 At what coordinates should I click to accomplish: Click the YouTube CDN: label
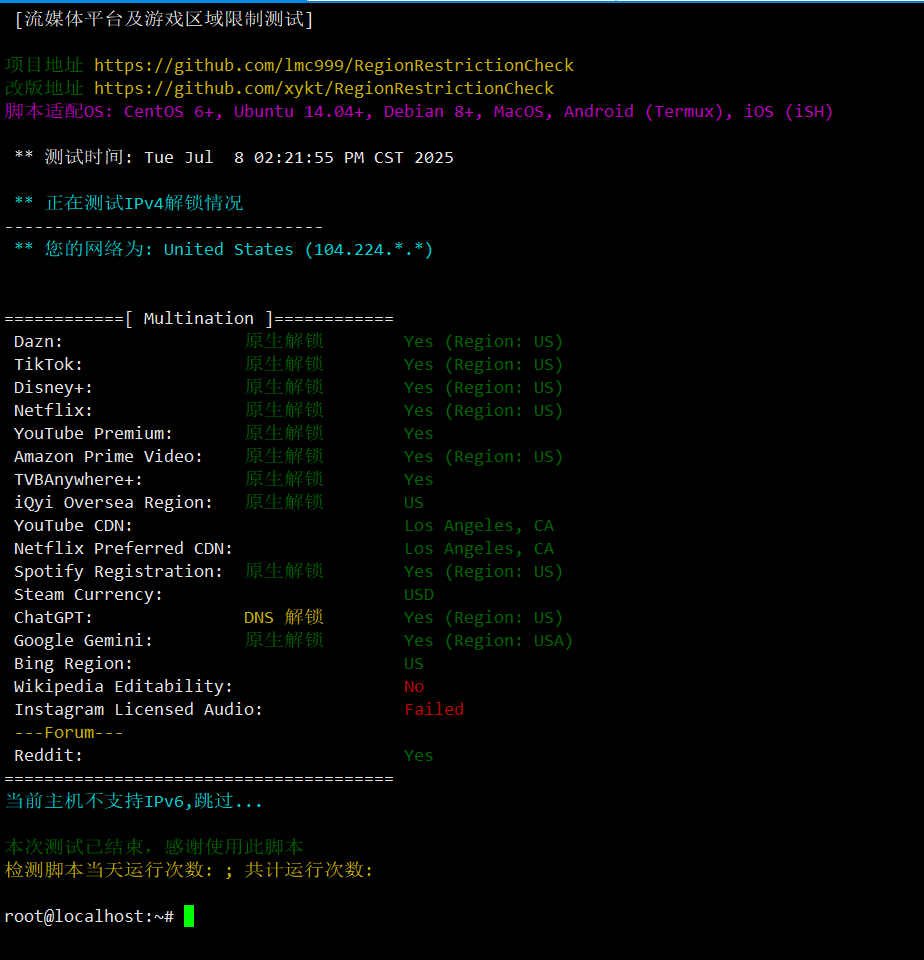click(73, 526)
